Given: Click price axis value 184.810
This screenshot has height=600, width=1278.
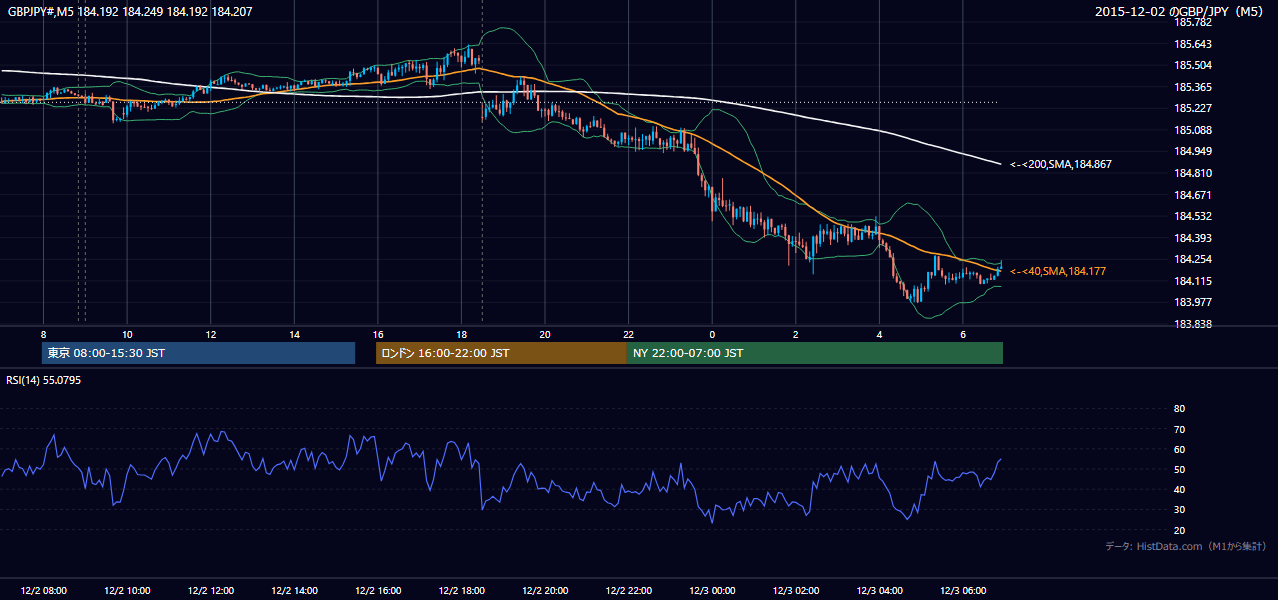Looking at the screenshot, I should tap(1193, 173).
